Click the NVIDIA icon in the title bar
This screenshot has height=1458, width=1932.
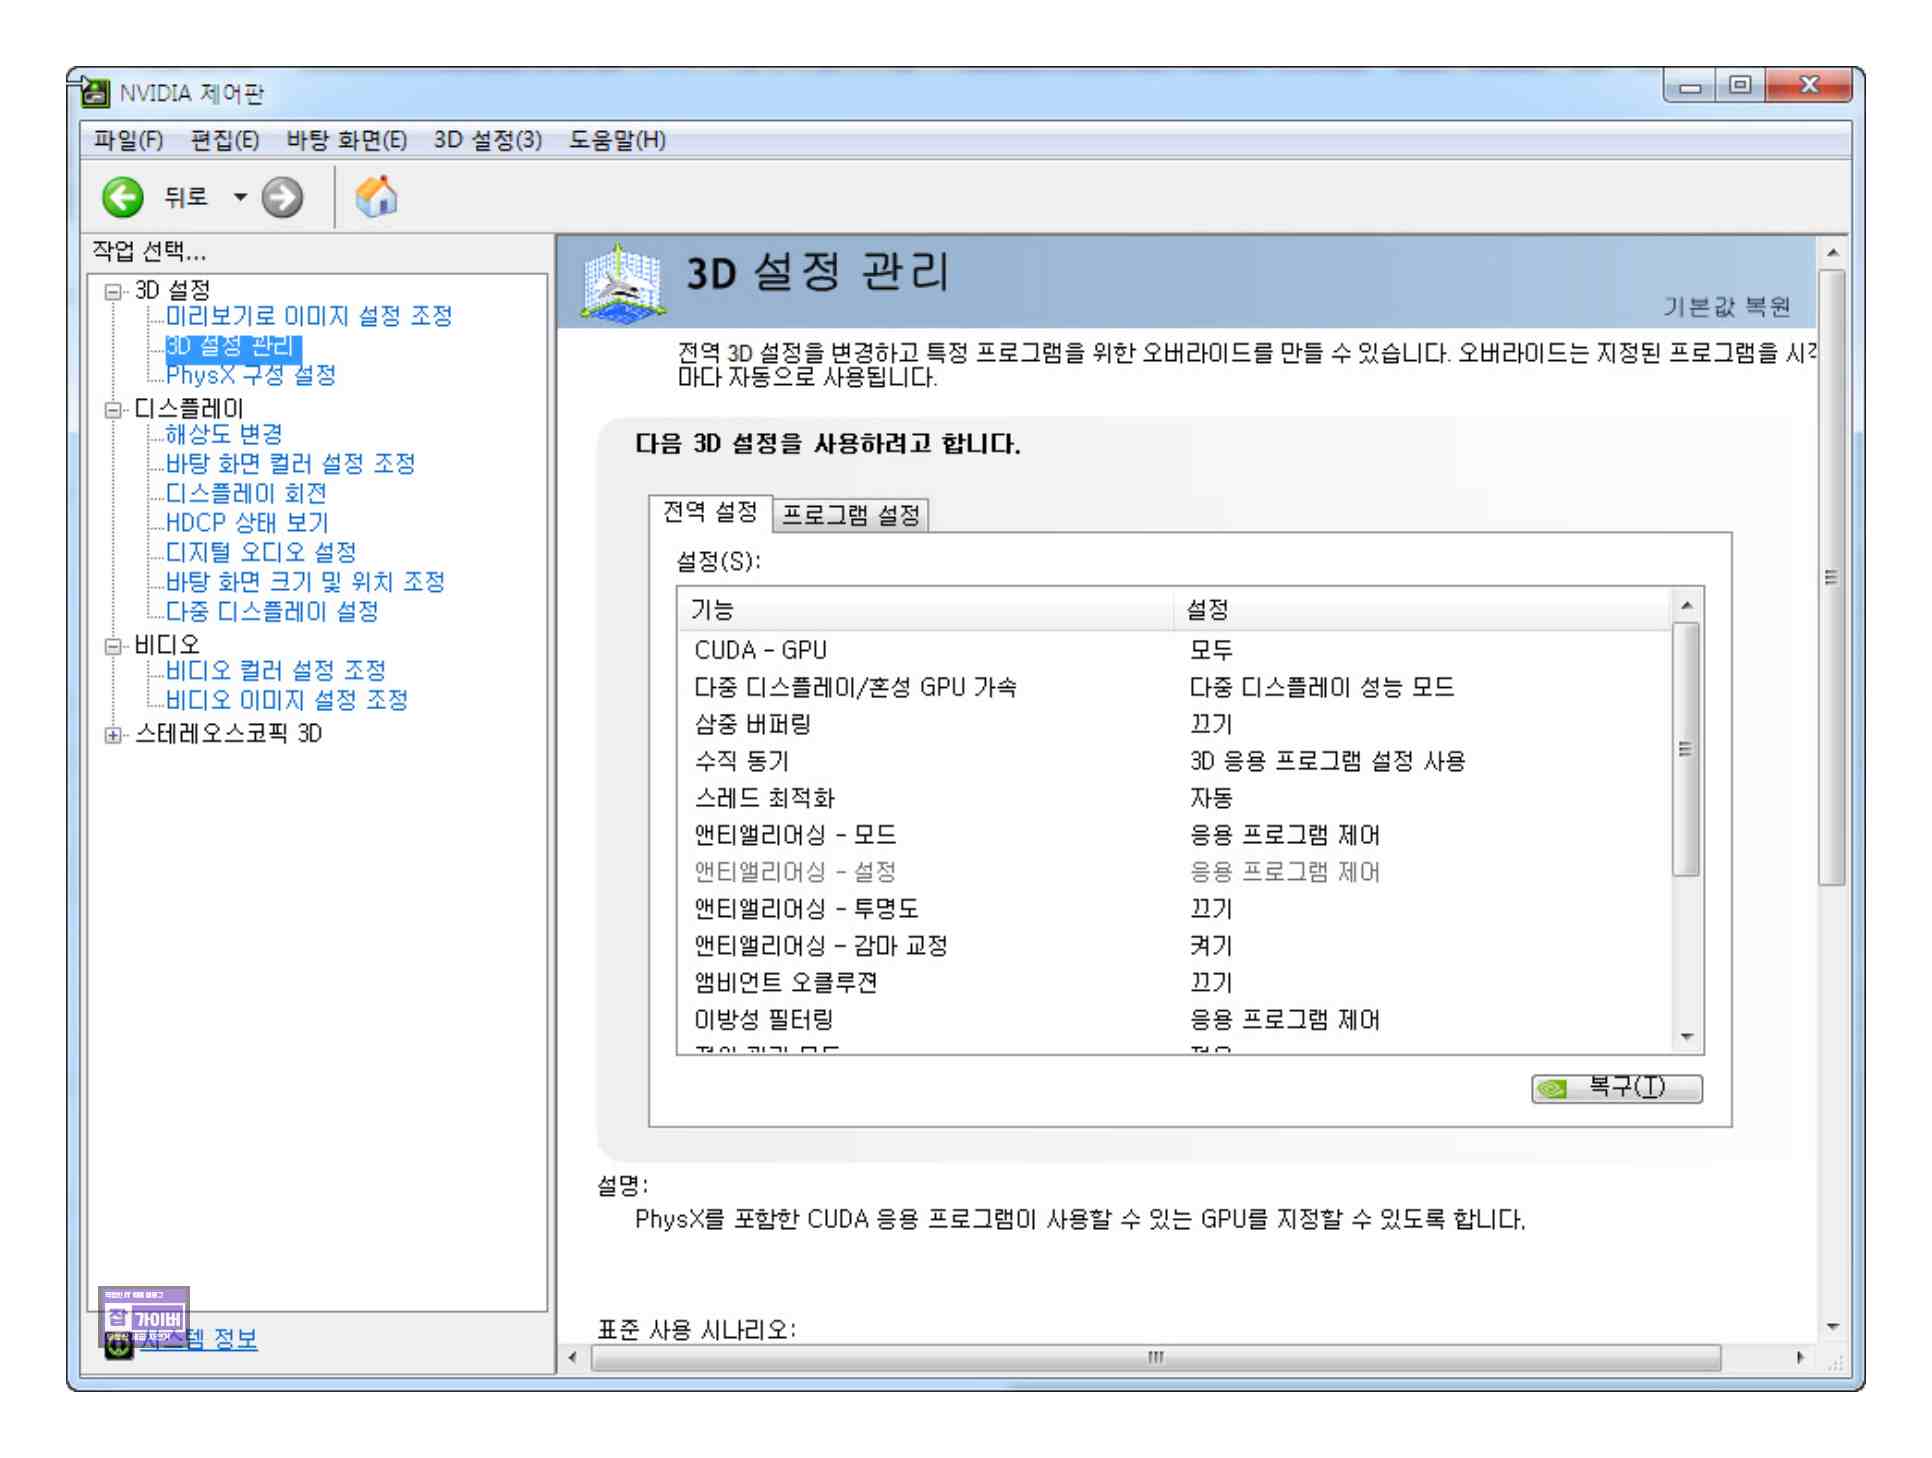pos(95,92)
